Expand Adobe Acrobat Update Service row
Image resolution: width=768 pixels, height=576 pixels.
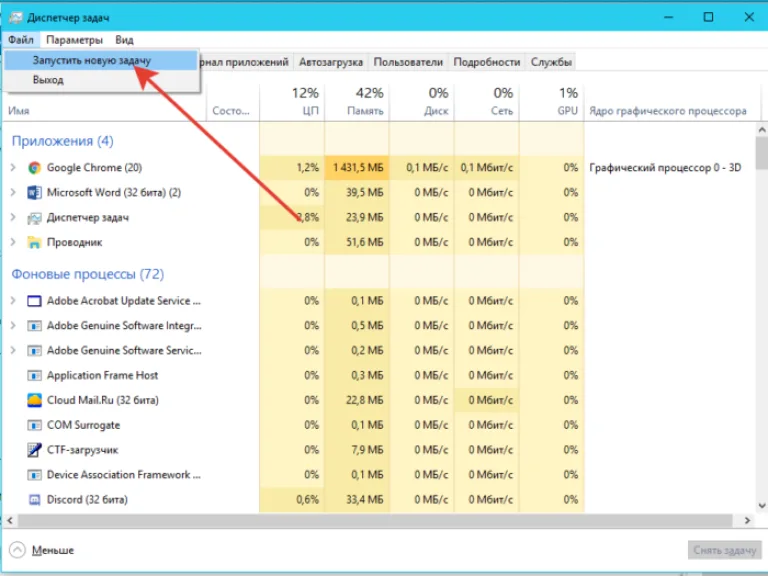coord(13,301)
